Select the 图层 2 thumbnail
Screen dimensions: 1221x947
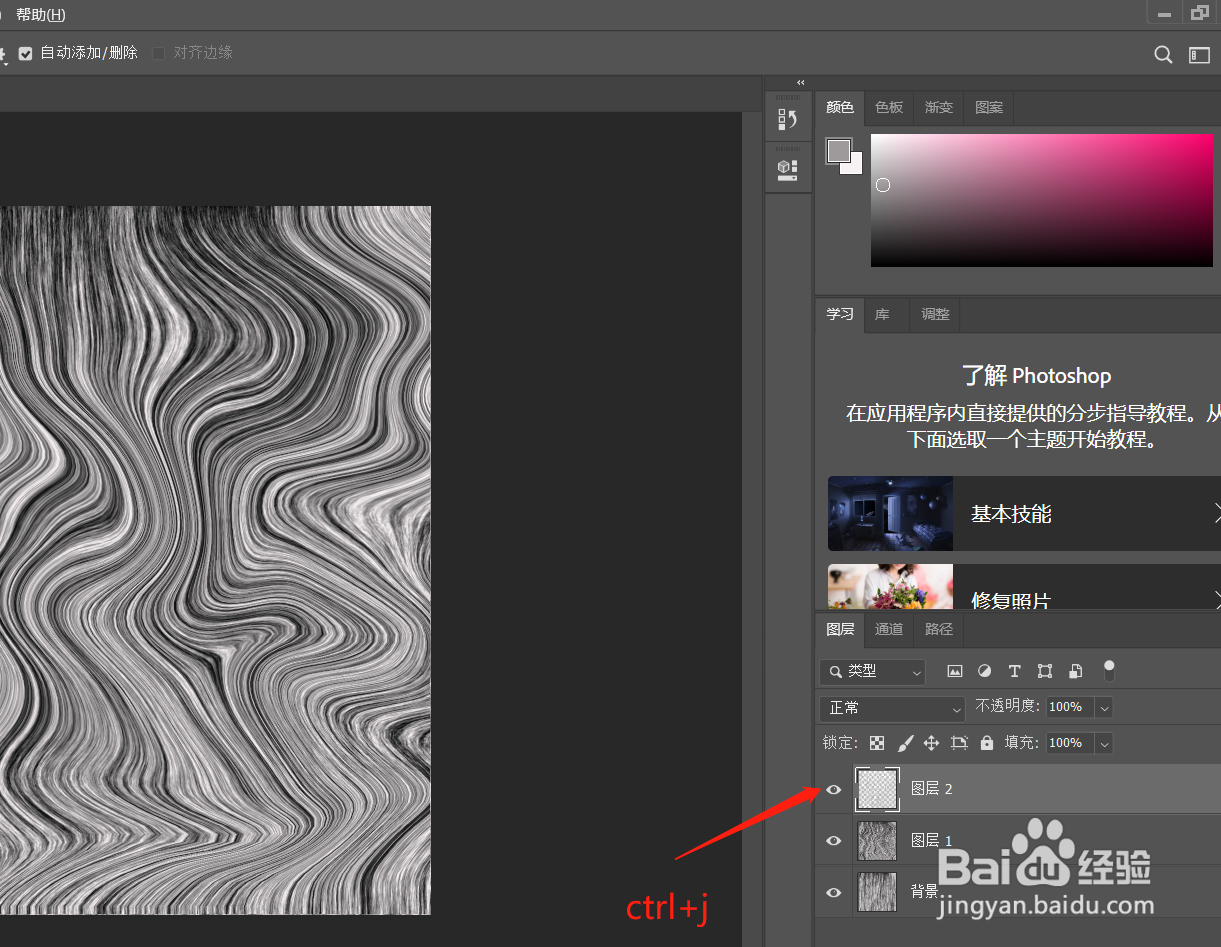click(x=877, y=789)
